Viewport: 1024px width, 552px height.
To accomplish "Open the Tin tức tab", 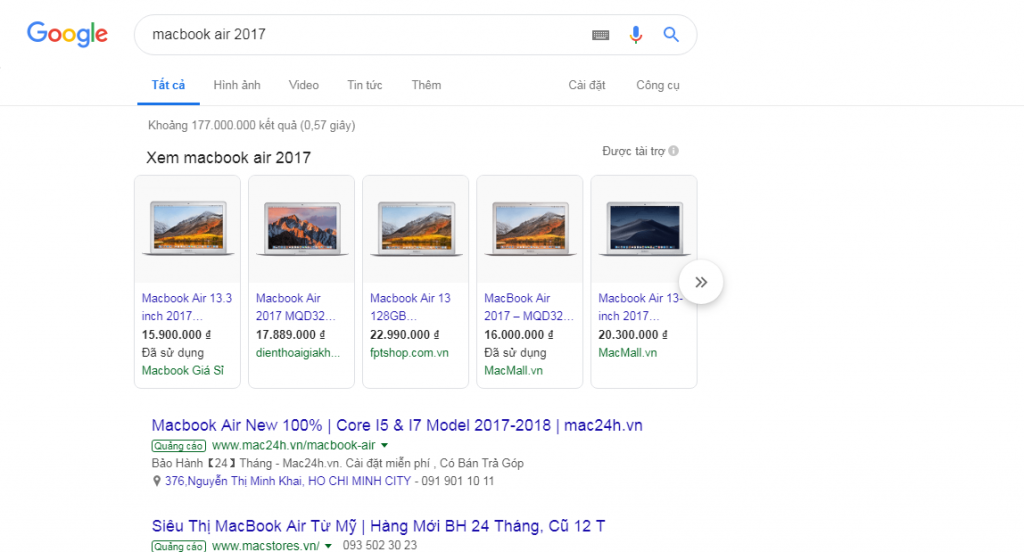I will pos(365,85).
